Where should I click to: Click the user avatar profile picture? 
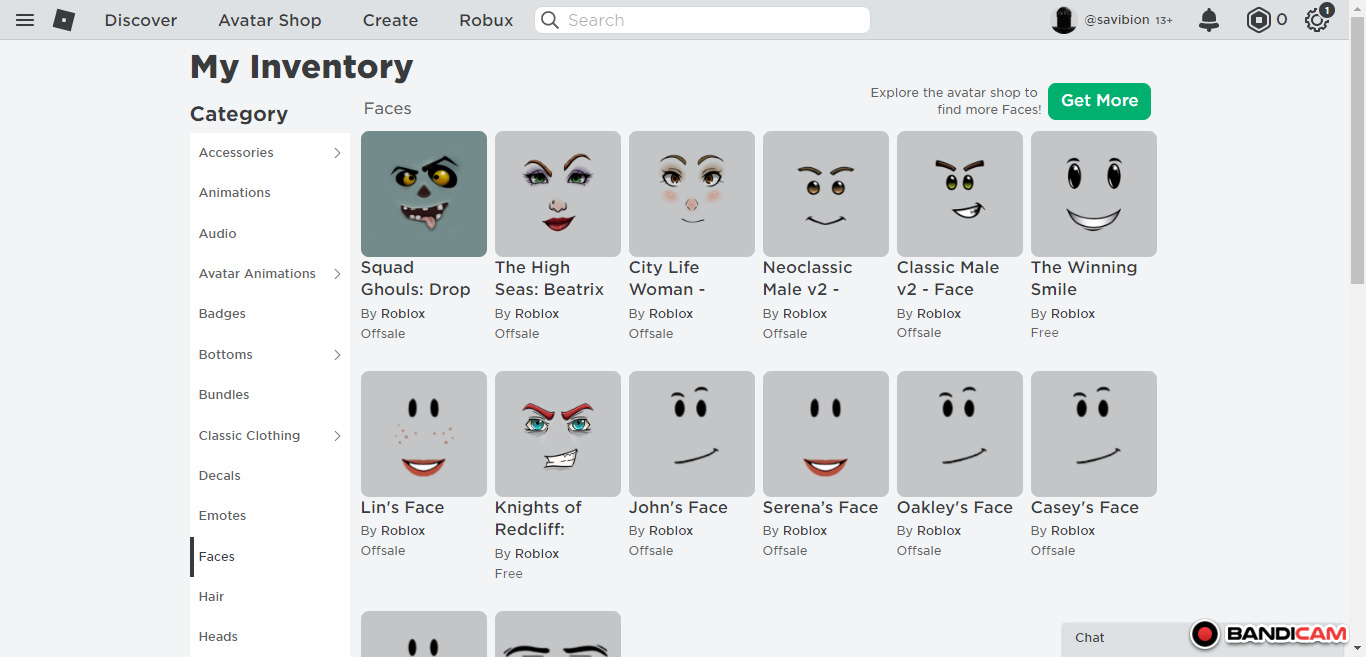(1063, 20)
